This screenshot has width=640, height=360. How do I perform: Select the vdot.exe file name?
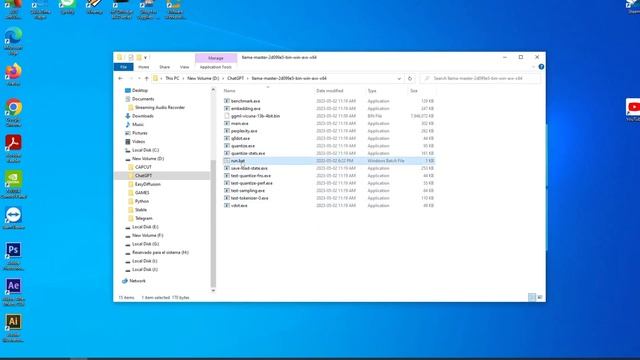tap(239, 205)
